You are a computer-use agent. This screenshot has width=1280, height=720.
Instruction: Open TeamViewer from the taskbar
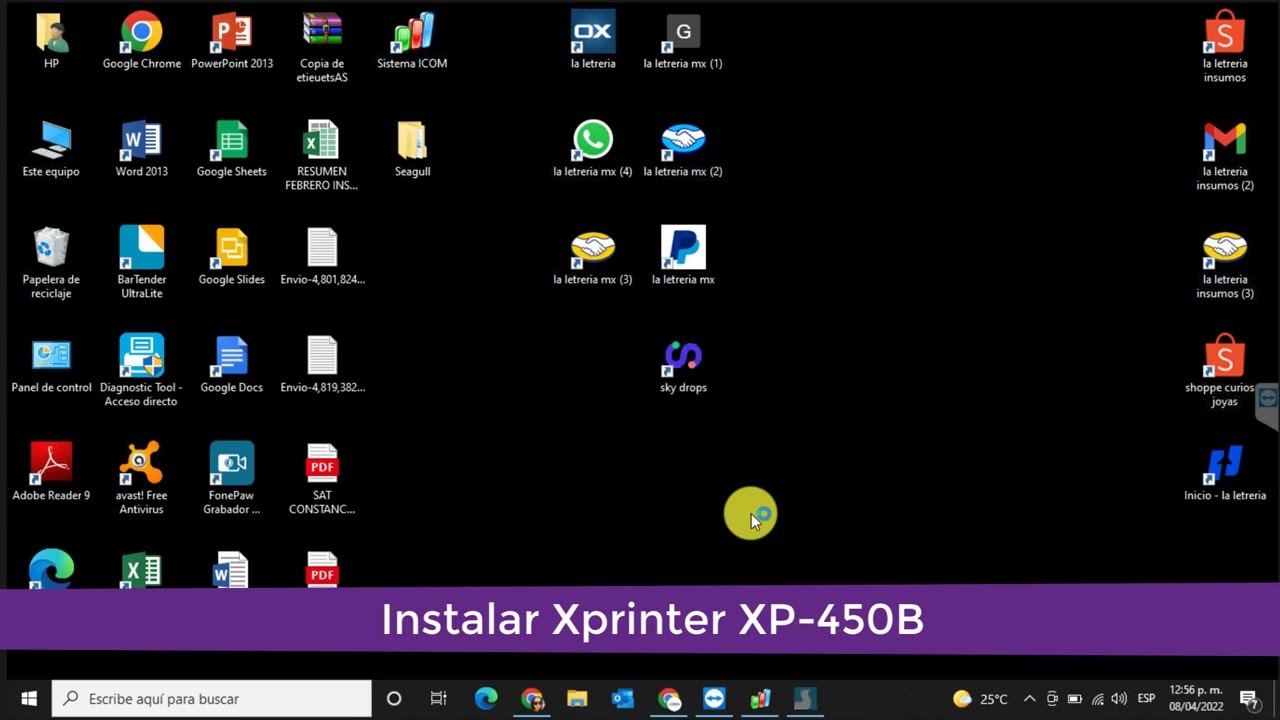(x=714, y=699)
